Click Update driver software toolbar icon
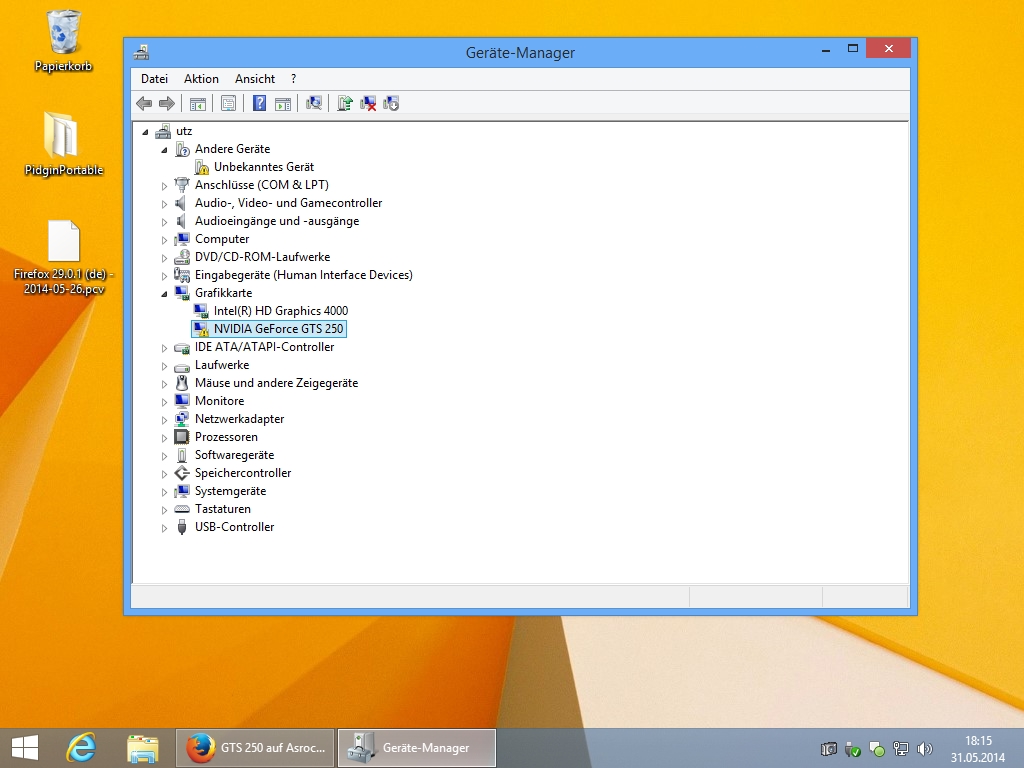 click(345, 103)
